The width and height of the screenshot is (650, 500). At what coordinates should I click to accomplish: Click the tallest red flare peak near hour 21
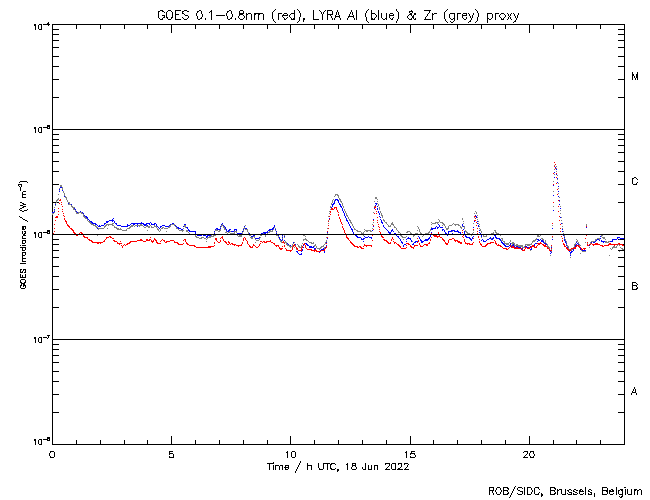[x=554, y=163]
